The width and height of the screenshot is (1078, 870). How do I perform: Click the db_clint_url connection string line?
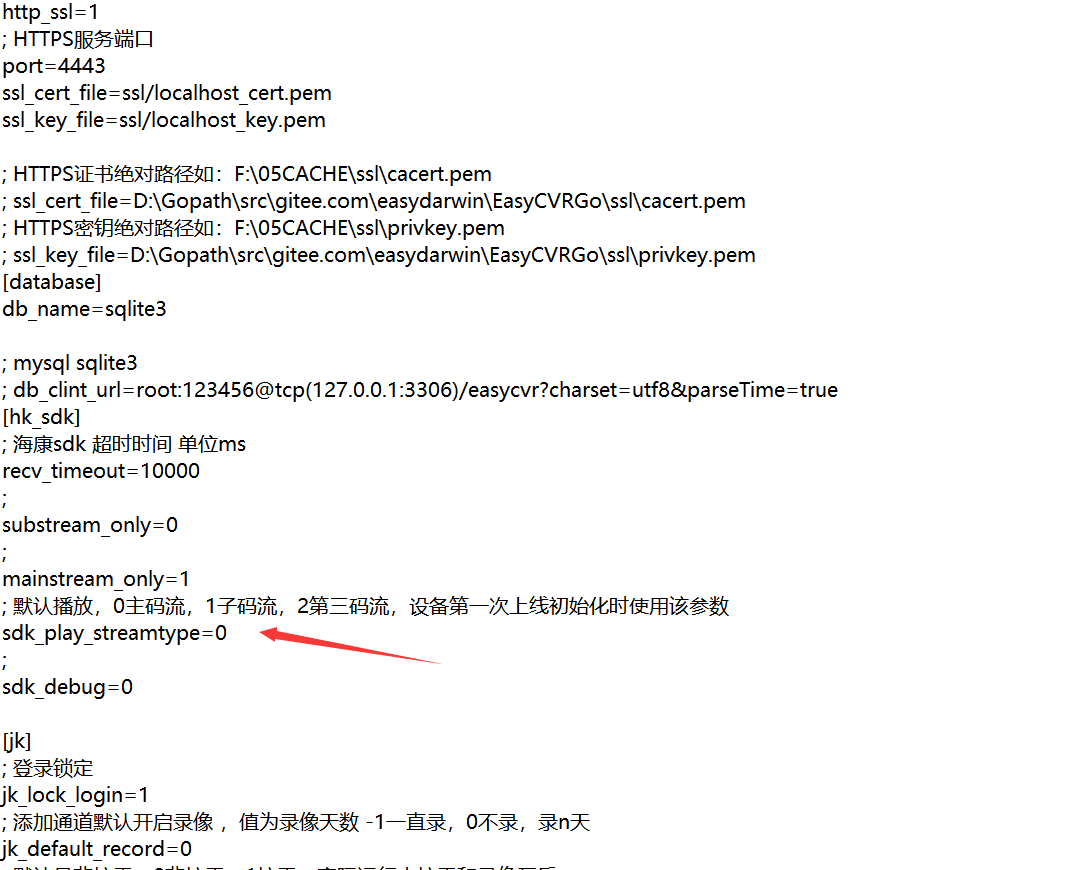420,390
